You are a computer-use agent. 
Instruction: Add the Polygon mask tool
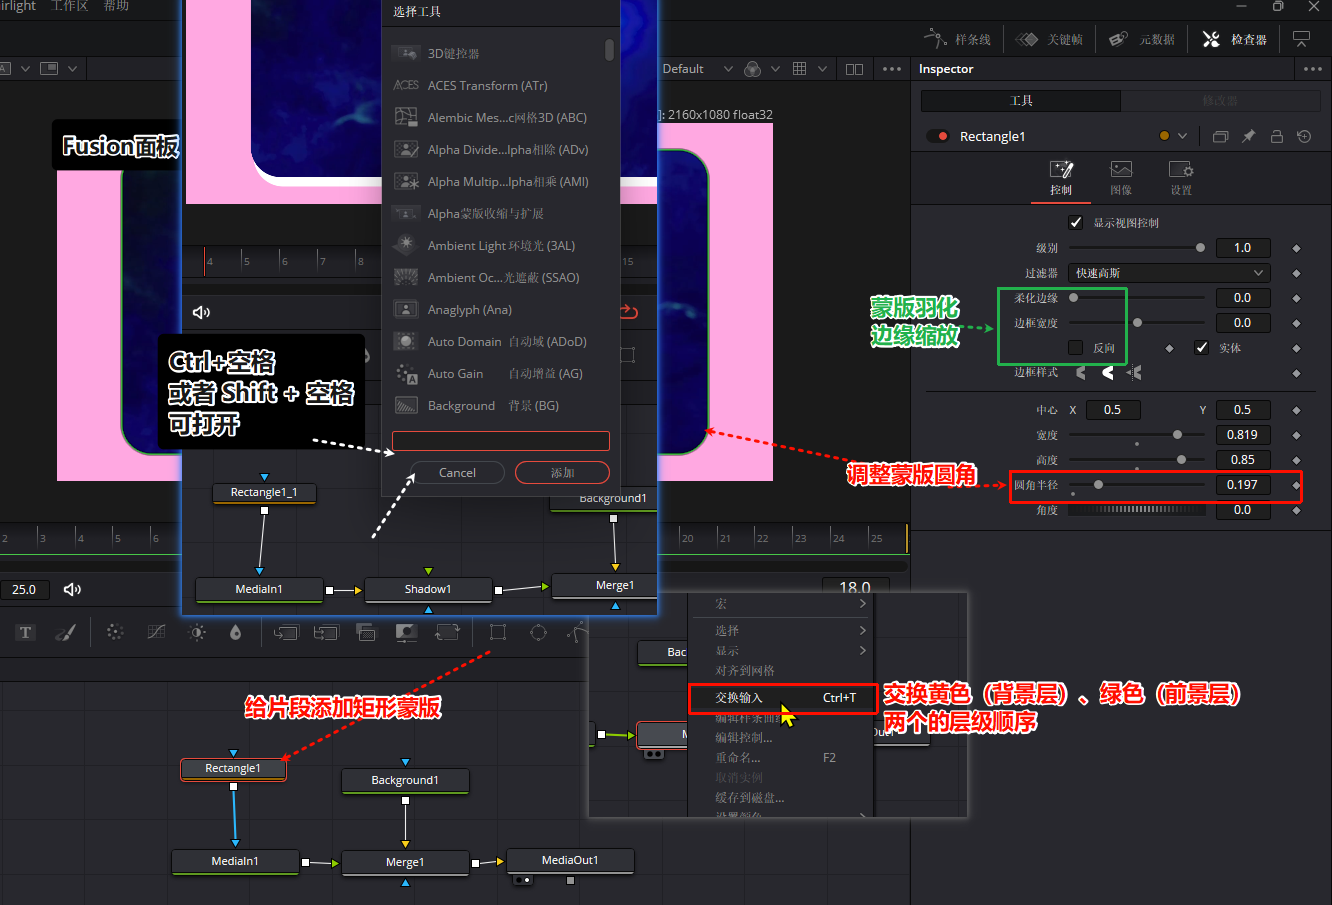[x=577, y=632]
